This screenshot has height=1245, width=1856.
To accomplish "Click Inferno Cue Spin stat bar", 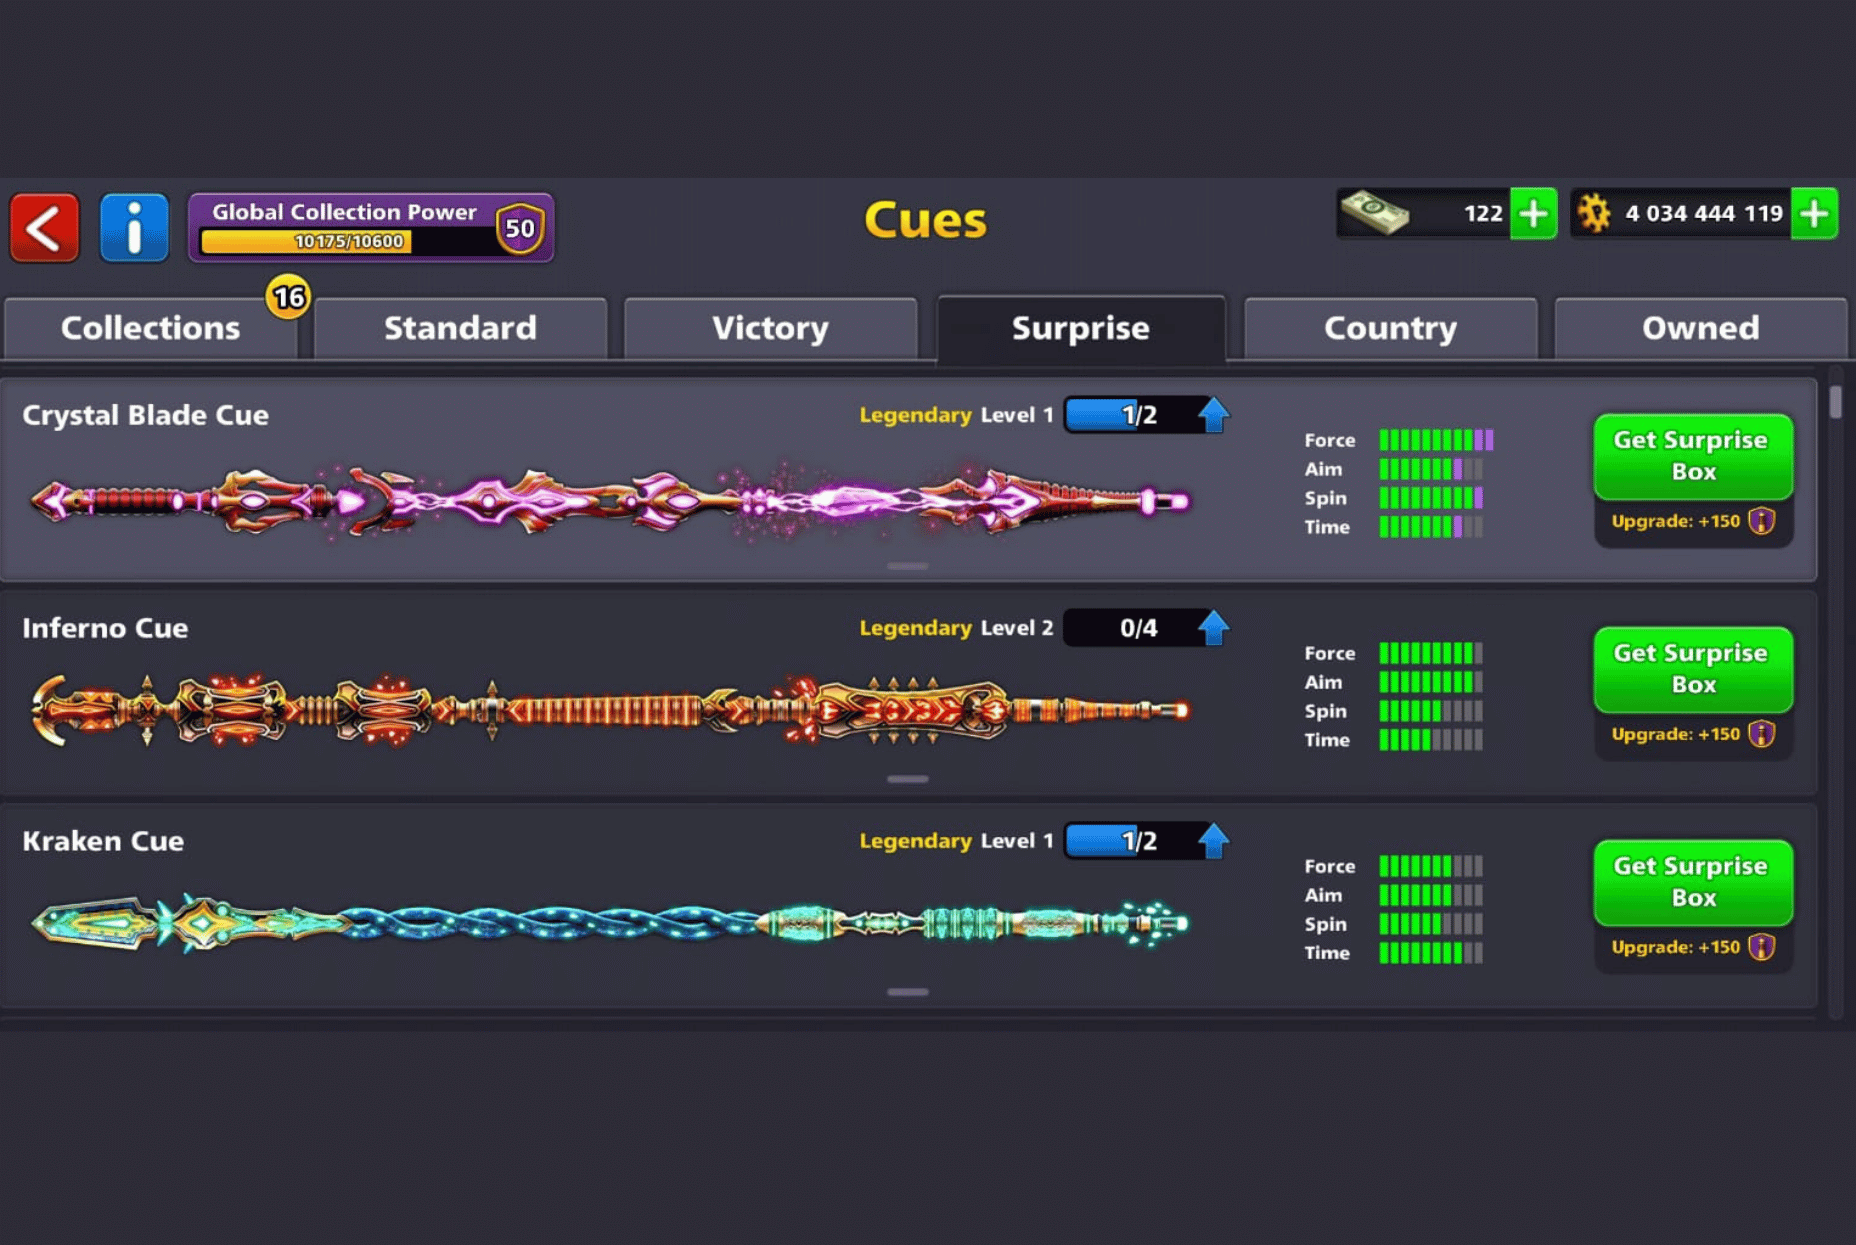I will coord(1431,711).
